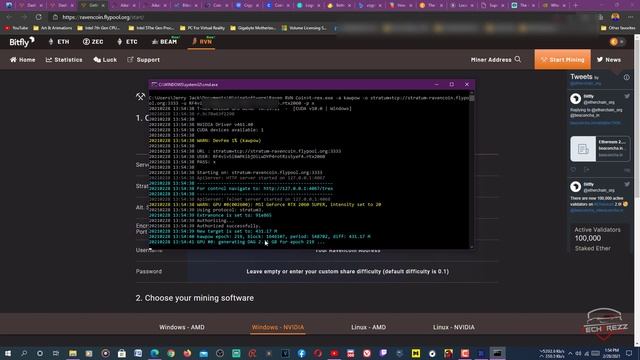Select the RVN pool tab
The width and height of the screenshot is (640, 360).
tap(202, 42)
